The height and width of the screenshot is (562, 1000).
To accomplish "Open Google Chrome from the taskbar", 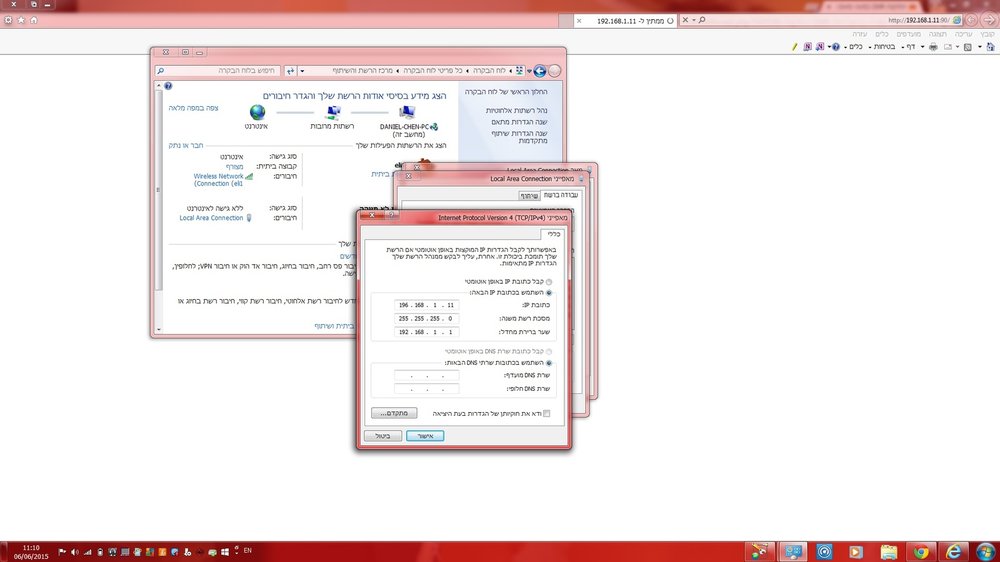I will click(x=921, y=551).
